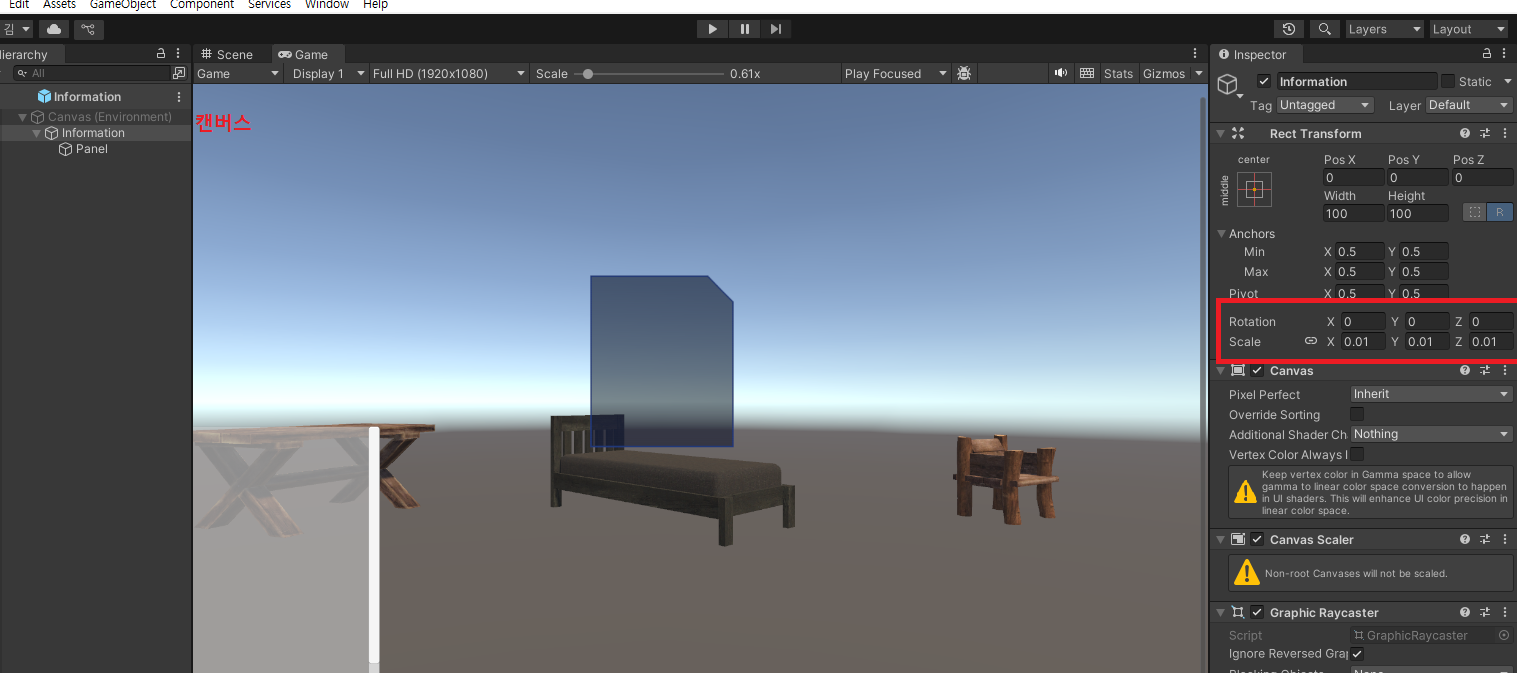
Task: Click the Hierarchy search-by-type icon
Action: (x=179, y=73)
